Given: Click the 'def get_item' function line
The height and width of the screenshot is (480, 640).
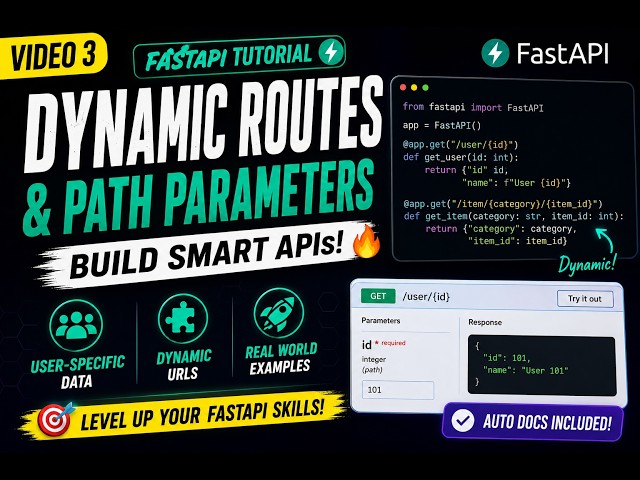Looking at the screenshot, I should click(513, 216).
